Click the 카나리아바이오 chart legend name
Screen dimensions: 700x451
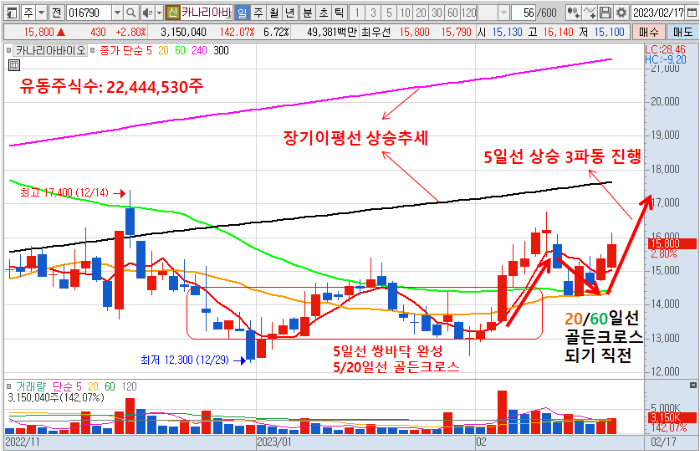50,50
